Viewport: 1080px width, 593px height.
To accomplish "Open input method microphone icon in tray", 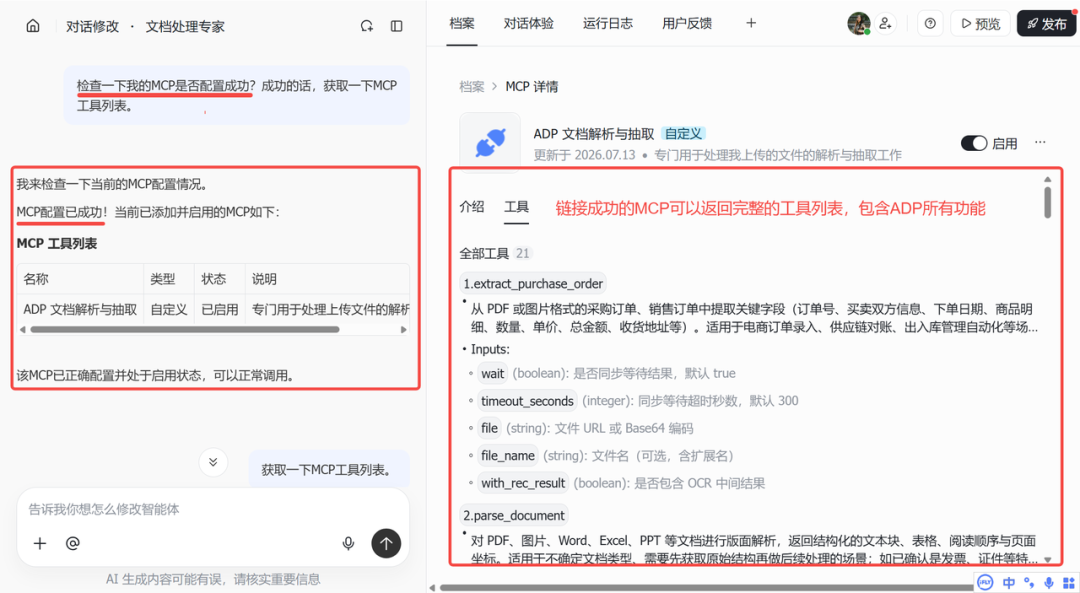I will coord(1048,583).
